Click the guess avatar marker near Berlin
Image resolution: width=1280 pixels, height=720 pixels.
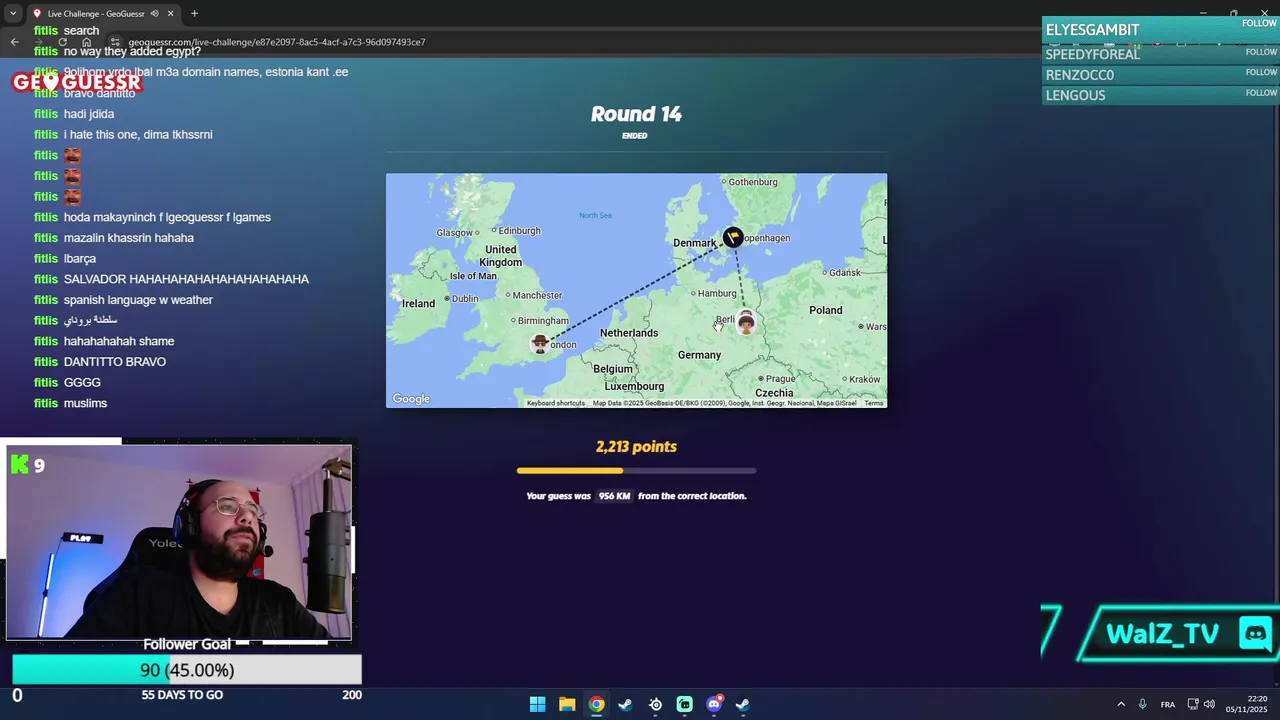coord(746,322)
